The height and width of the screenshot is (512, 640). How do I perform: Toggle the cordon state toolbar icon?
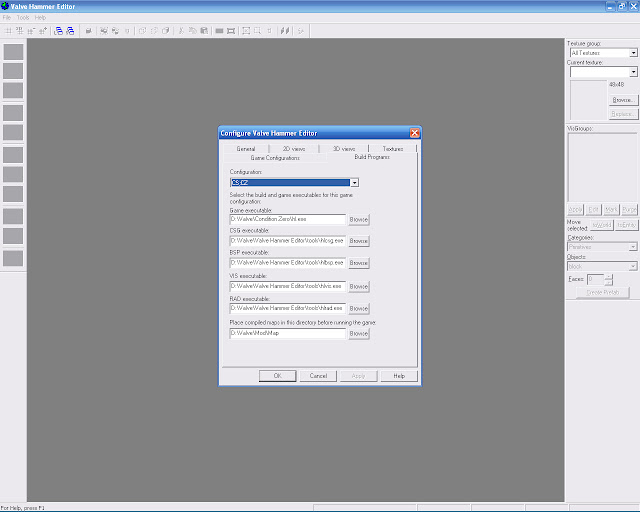pos(219,31)
